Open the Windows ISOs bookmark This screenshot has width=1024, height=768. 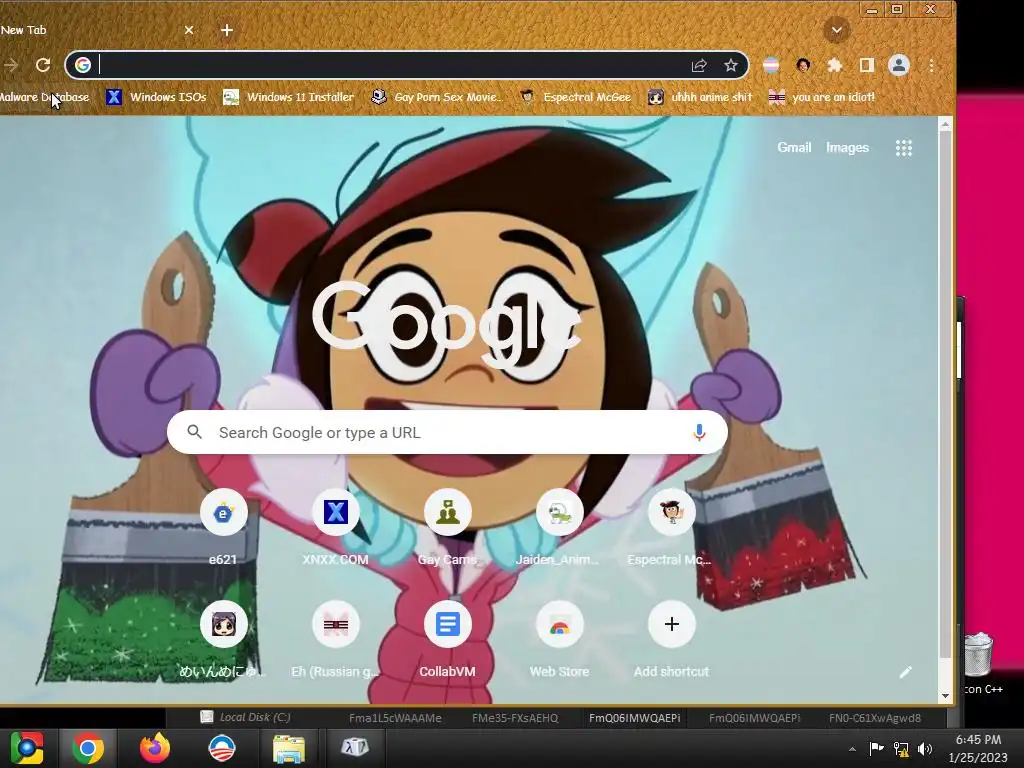point(156,97)
